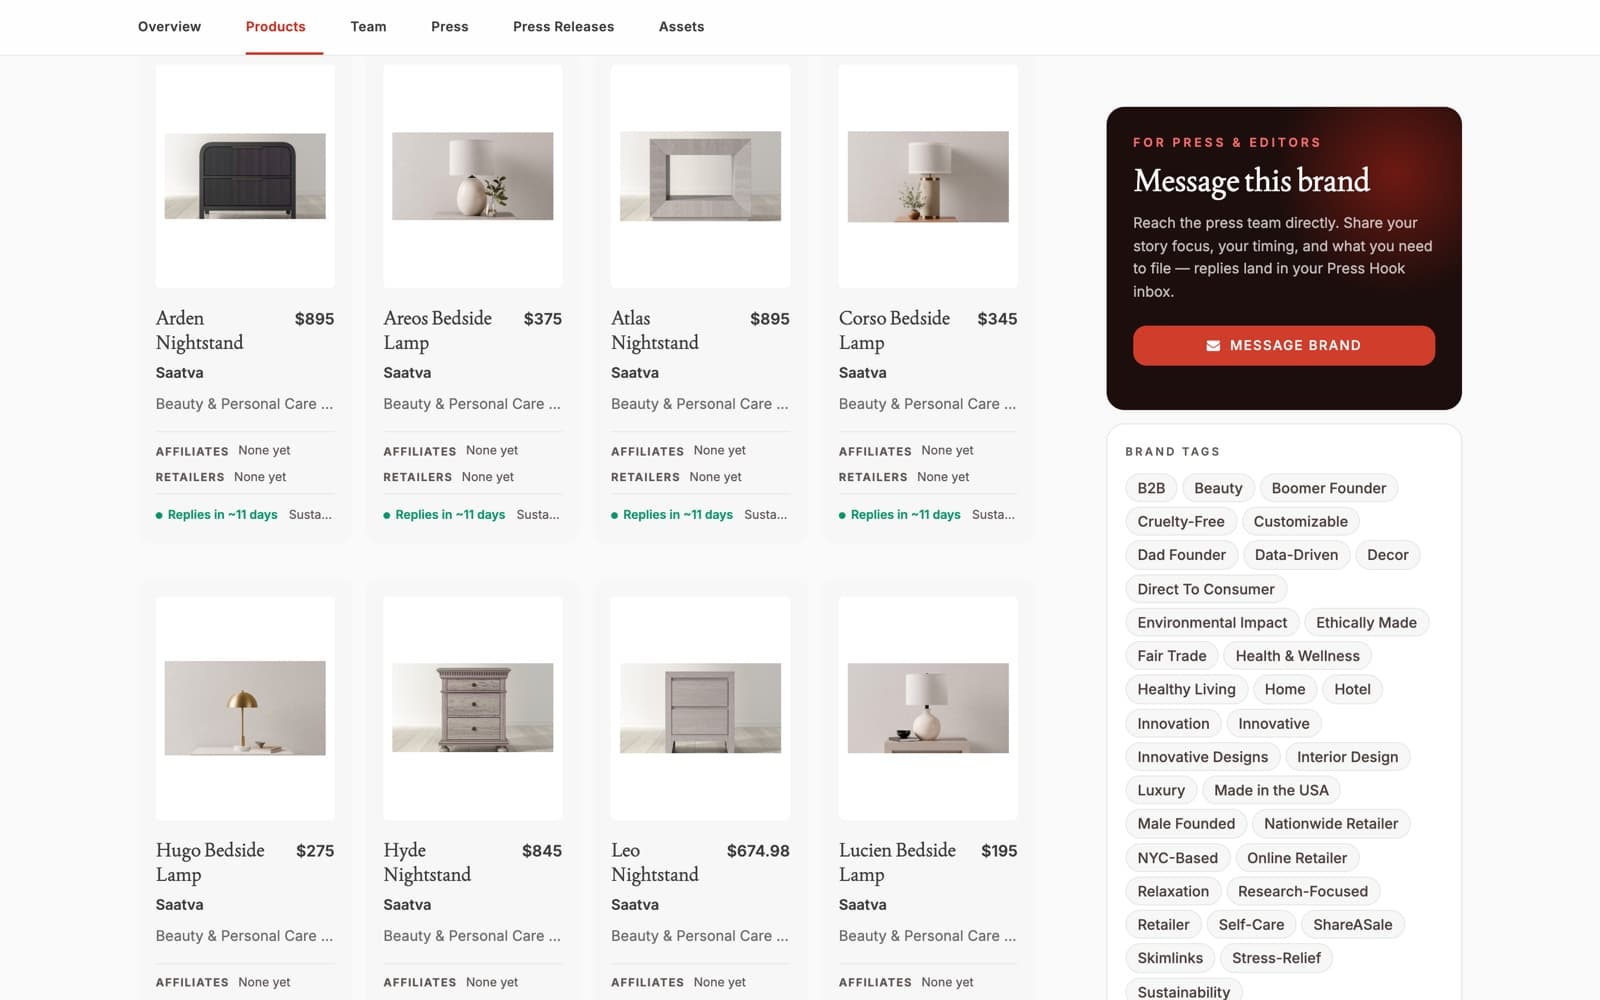Select the Direct To Consumer tag
Image resolution: width=1600 pixels, height=1000 pixels.
coord(1206,589)
